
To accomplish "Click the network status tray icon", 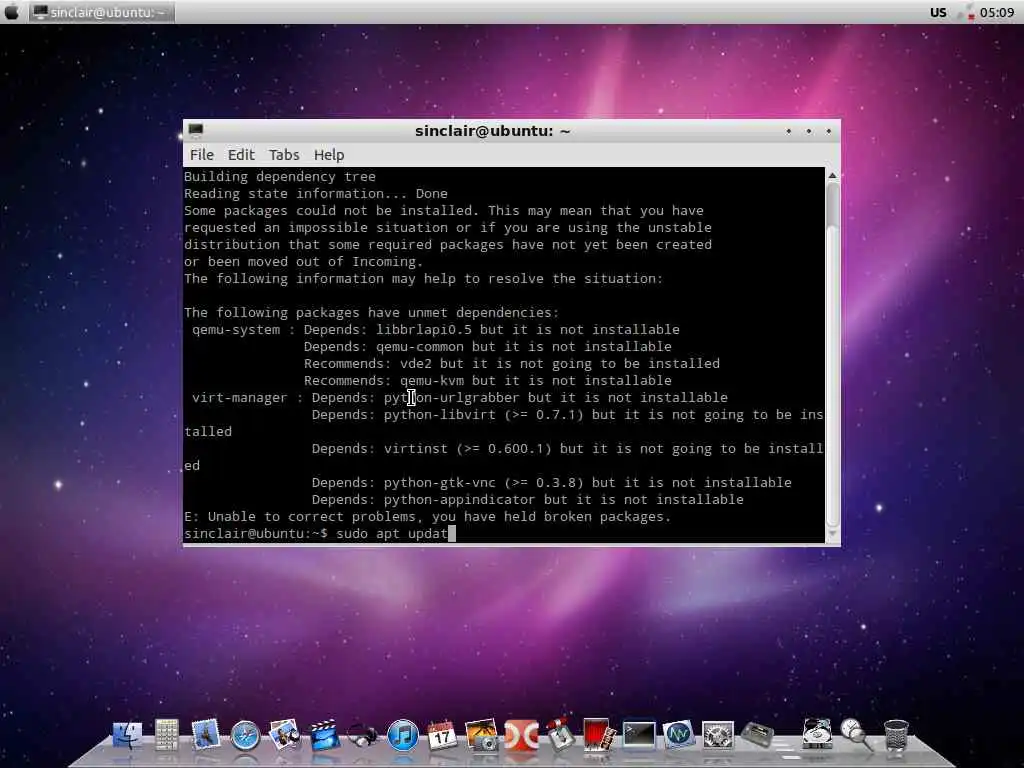I will click(966, 12).
